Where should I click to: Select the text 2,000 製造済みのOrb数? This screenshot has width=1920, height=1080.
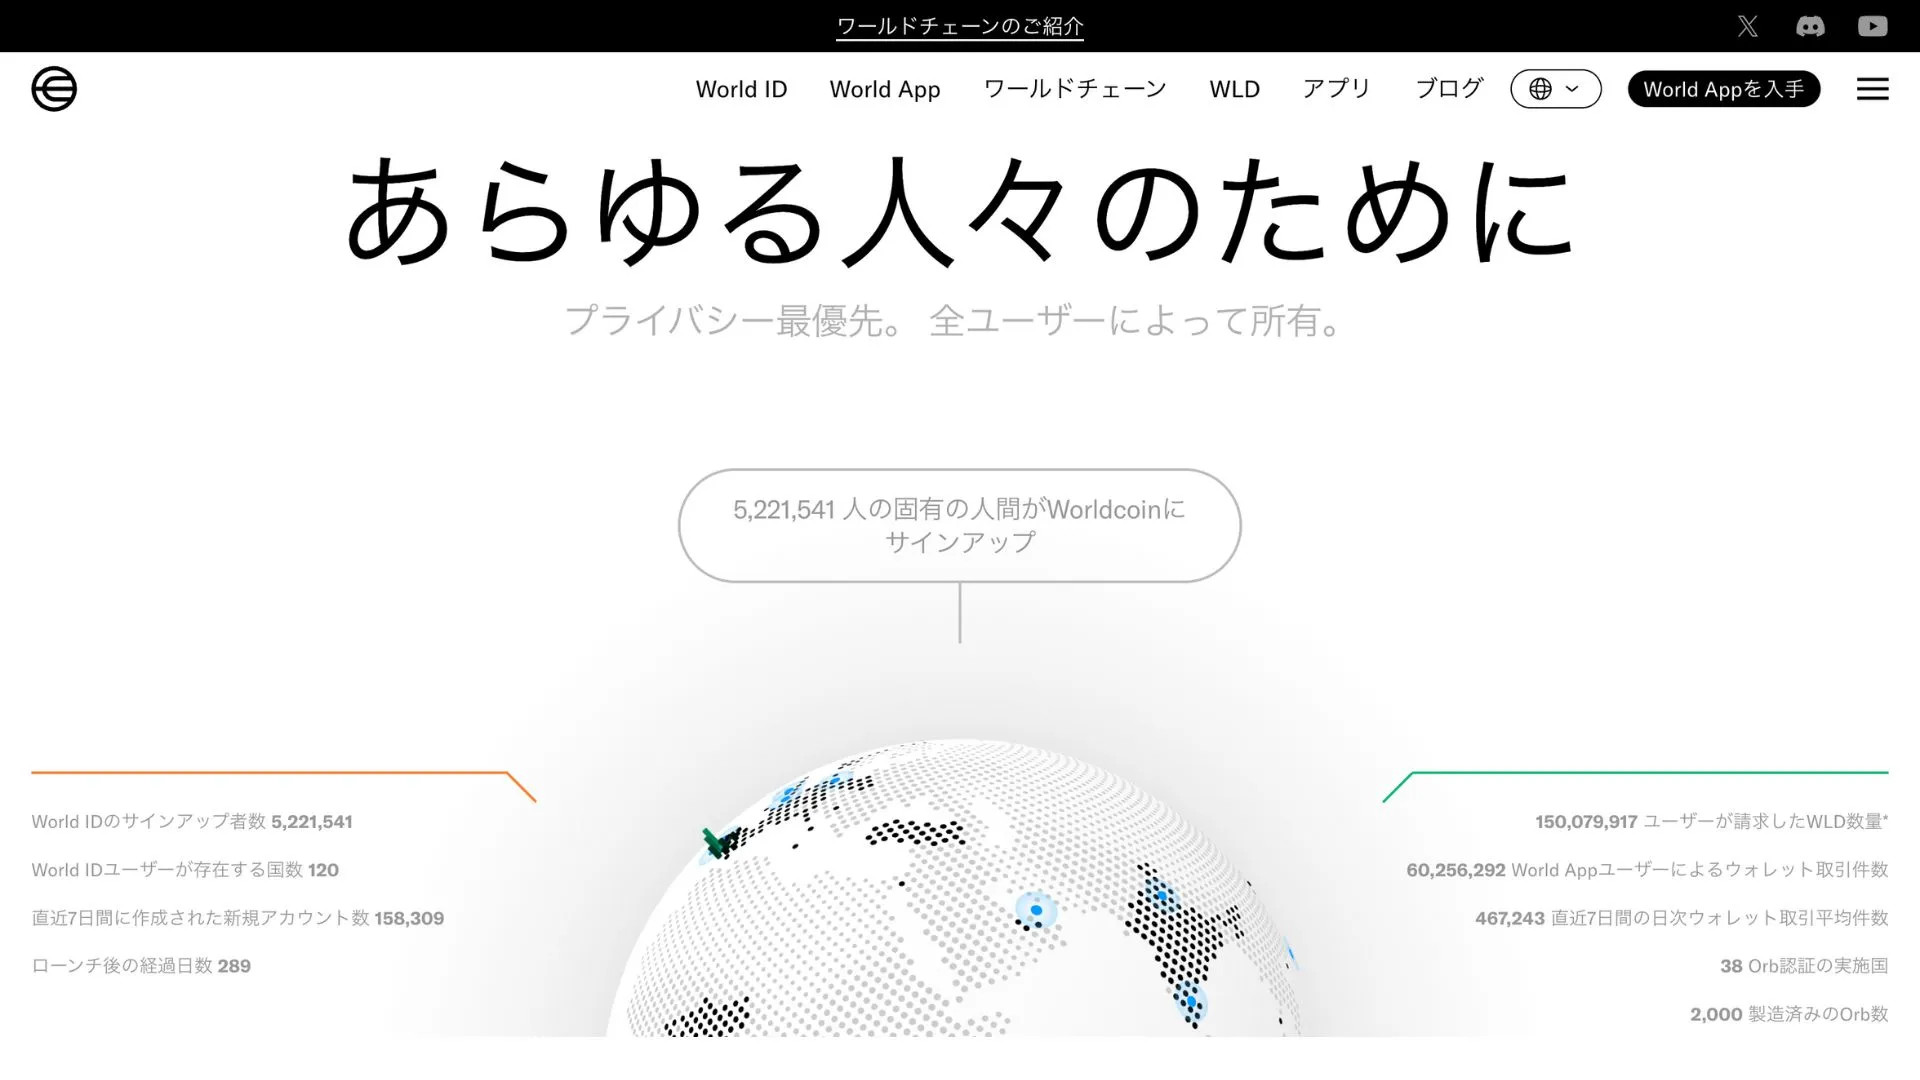1789,1014
